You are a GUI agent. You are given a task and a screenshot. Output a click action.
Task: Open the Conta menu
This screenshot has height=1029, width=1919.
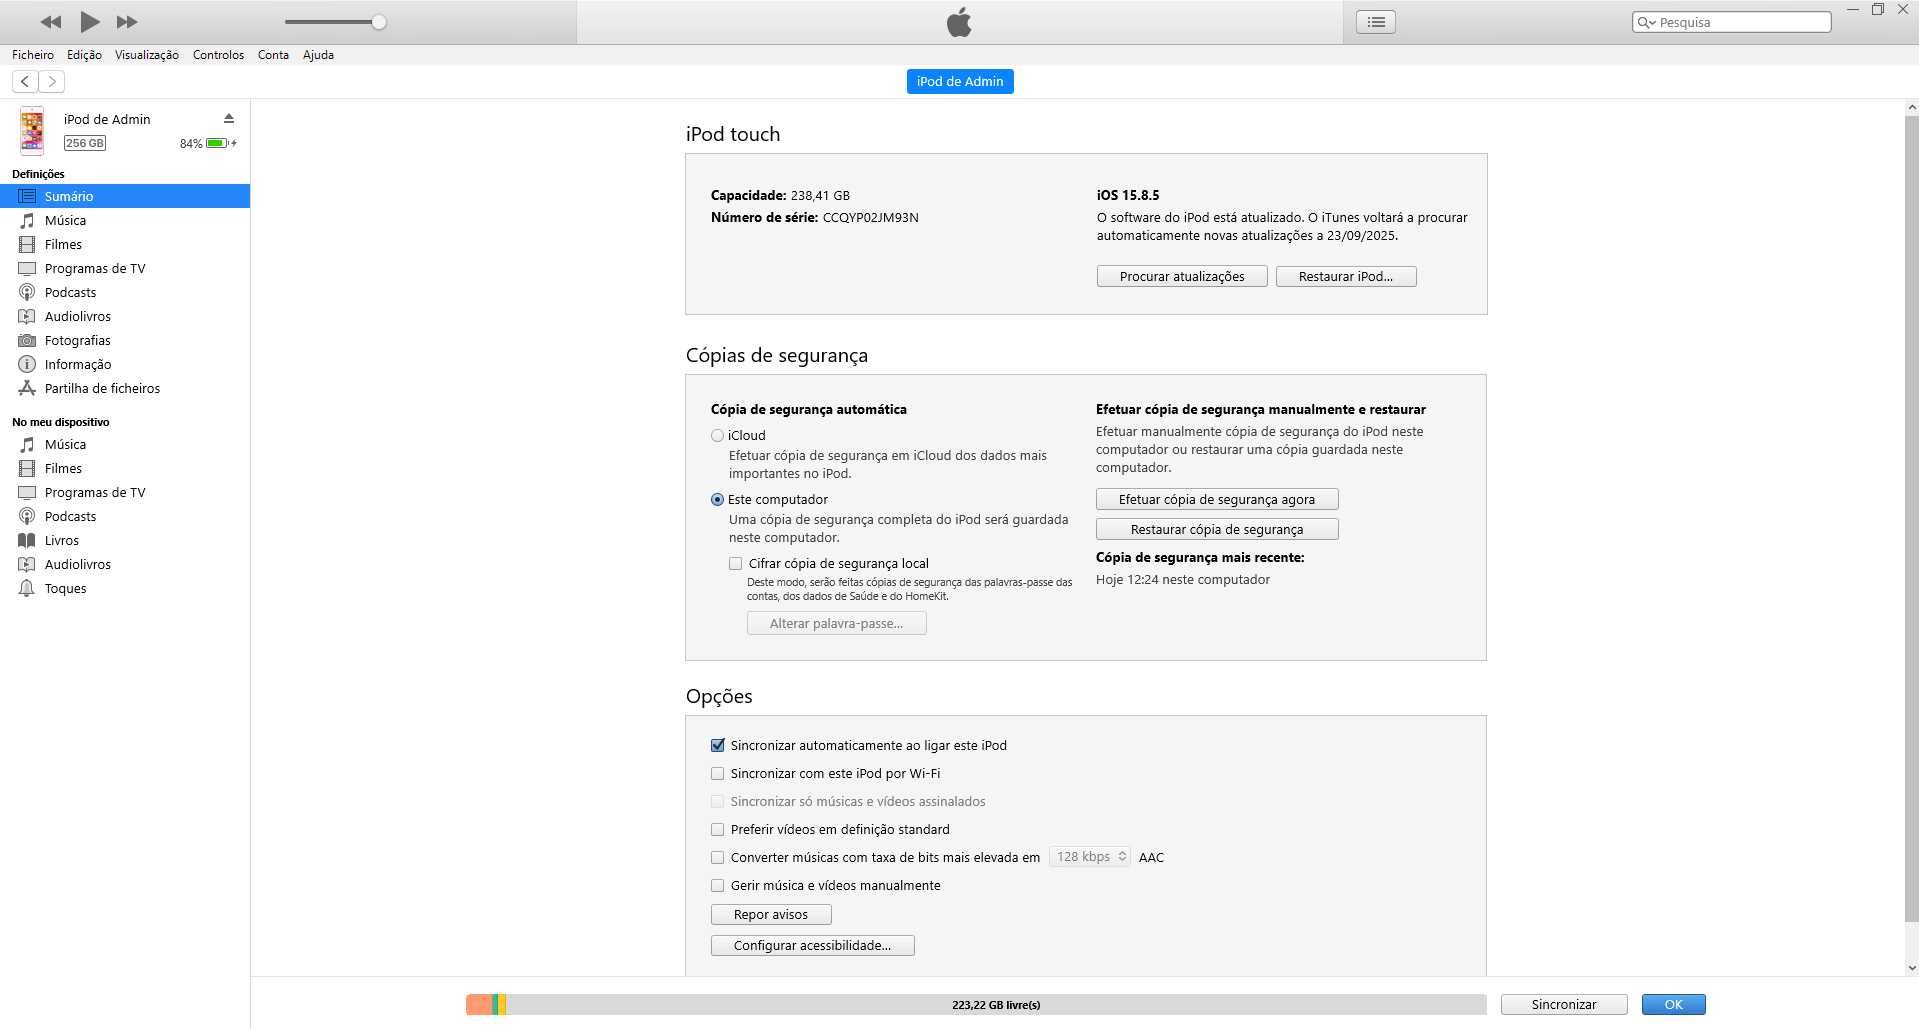pyautogui.click(x=273, y=55)
